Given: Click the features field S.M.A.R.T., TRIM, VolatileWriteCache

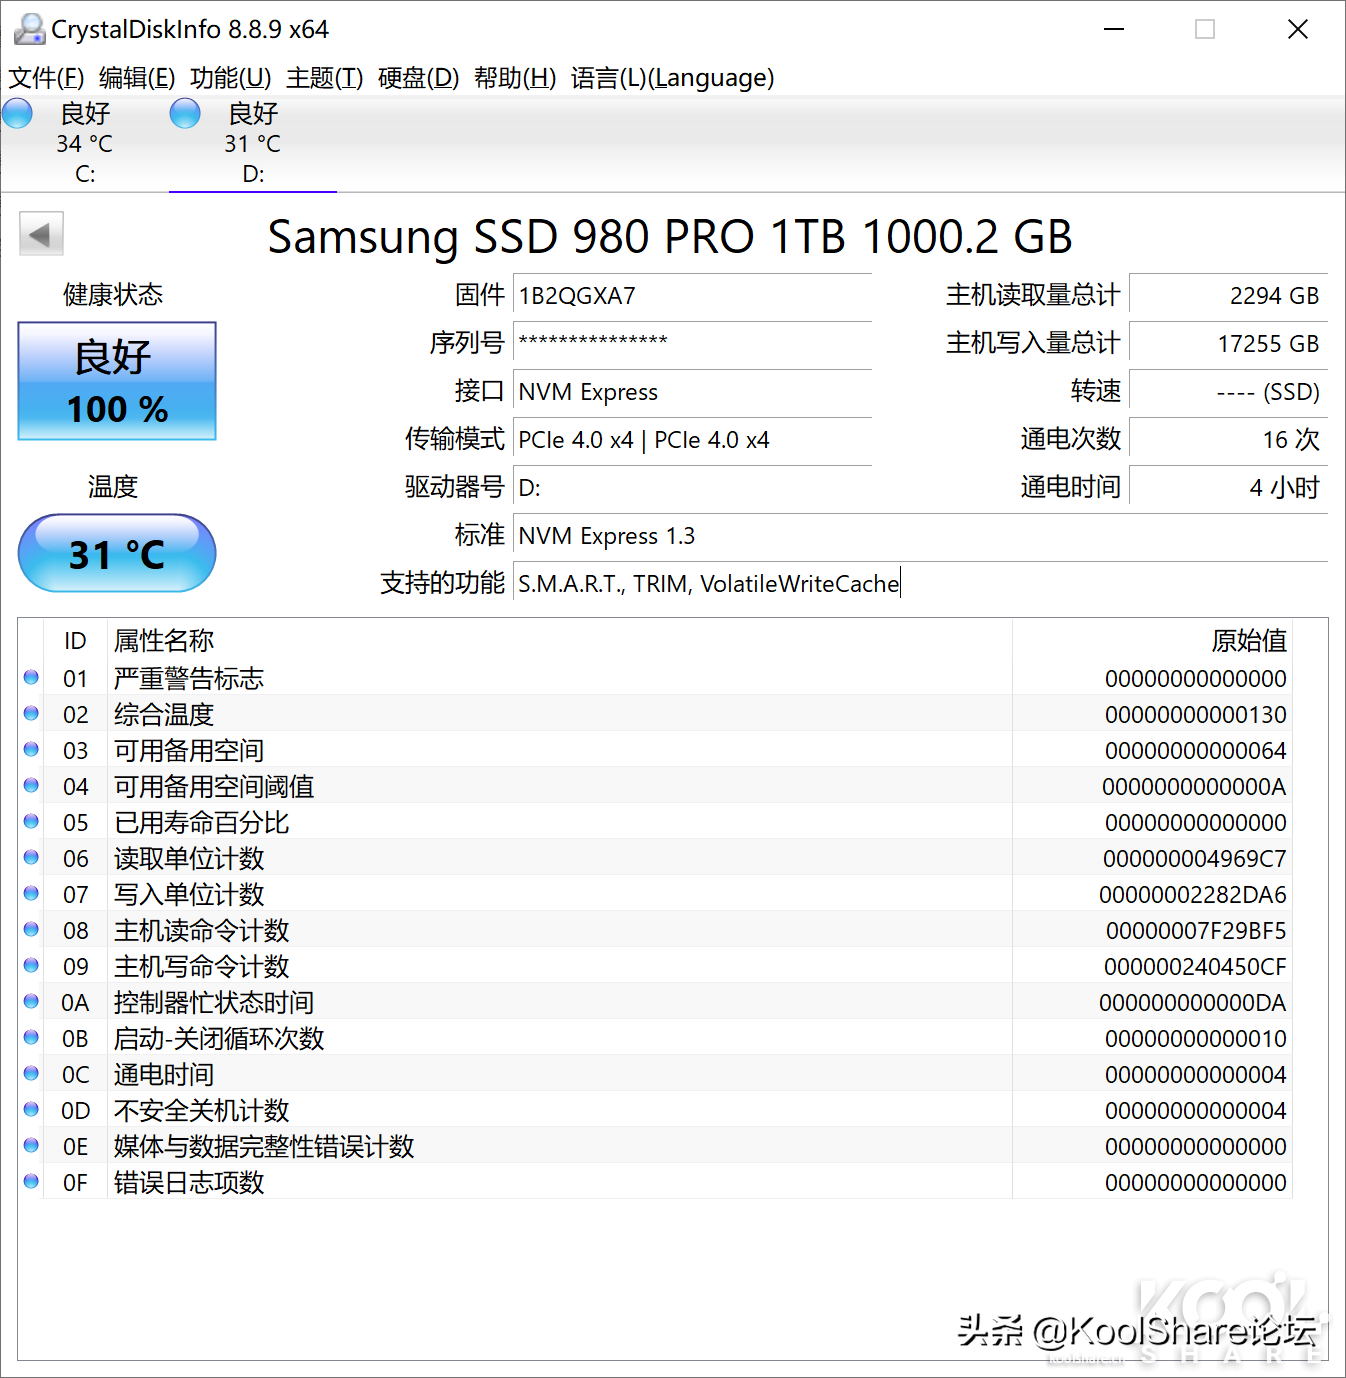Looking at the screenshot, I should coord(920,584).
